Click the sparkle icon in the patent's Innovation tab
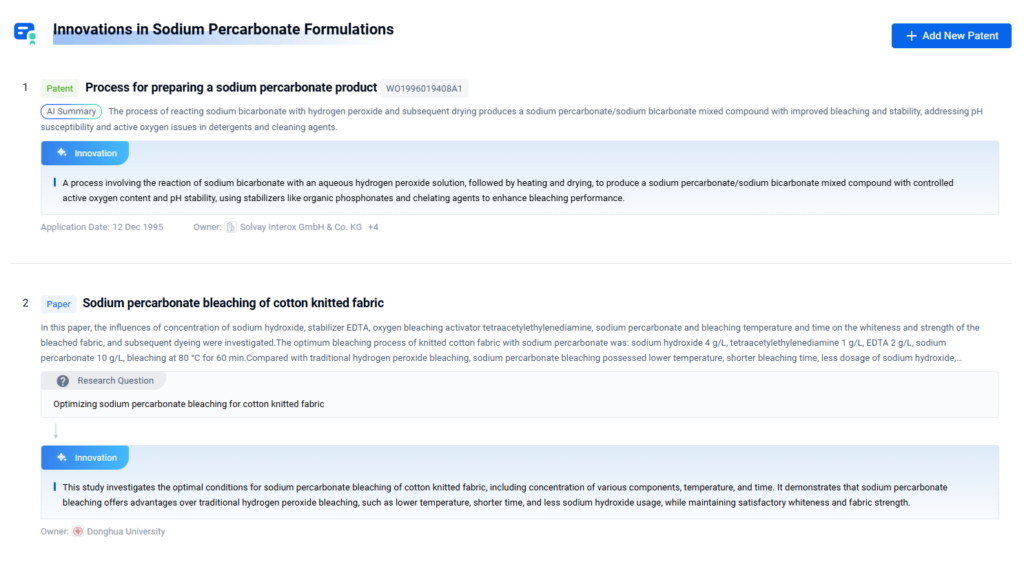Viewport: 1024px width, 562px height. (x=62, y=153)
